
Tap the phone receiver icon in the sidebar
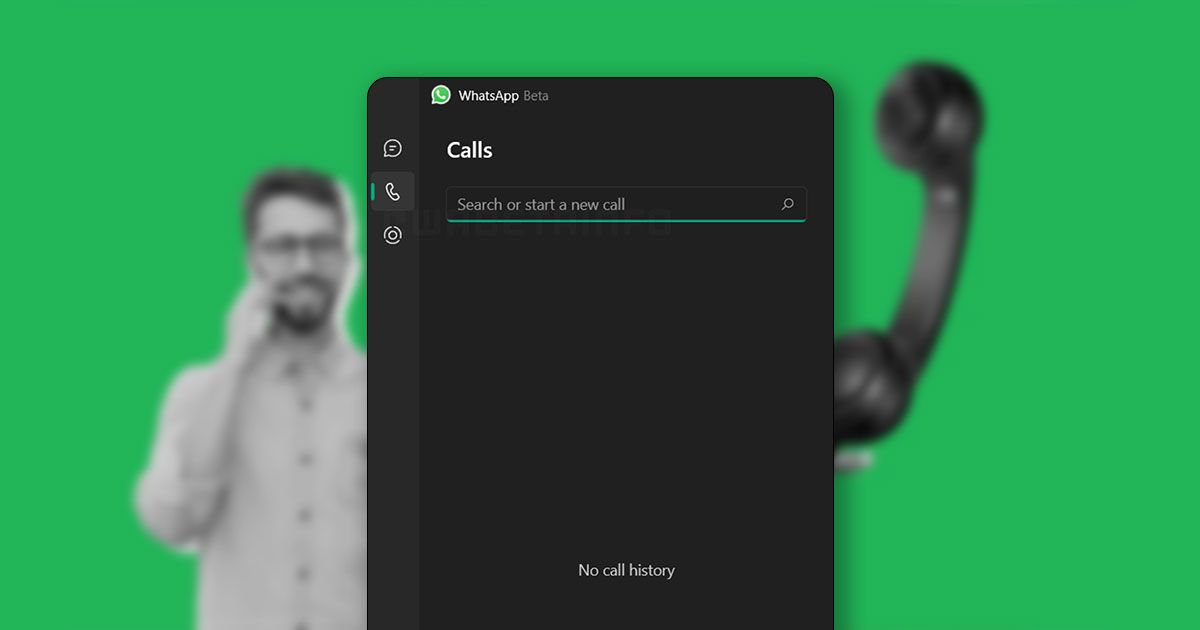pos(392,190)
